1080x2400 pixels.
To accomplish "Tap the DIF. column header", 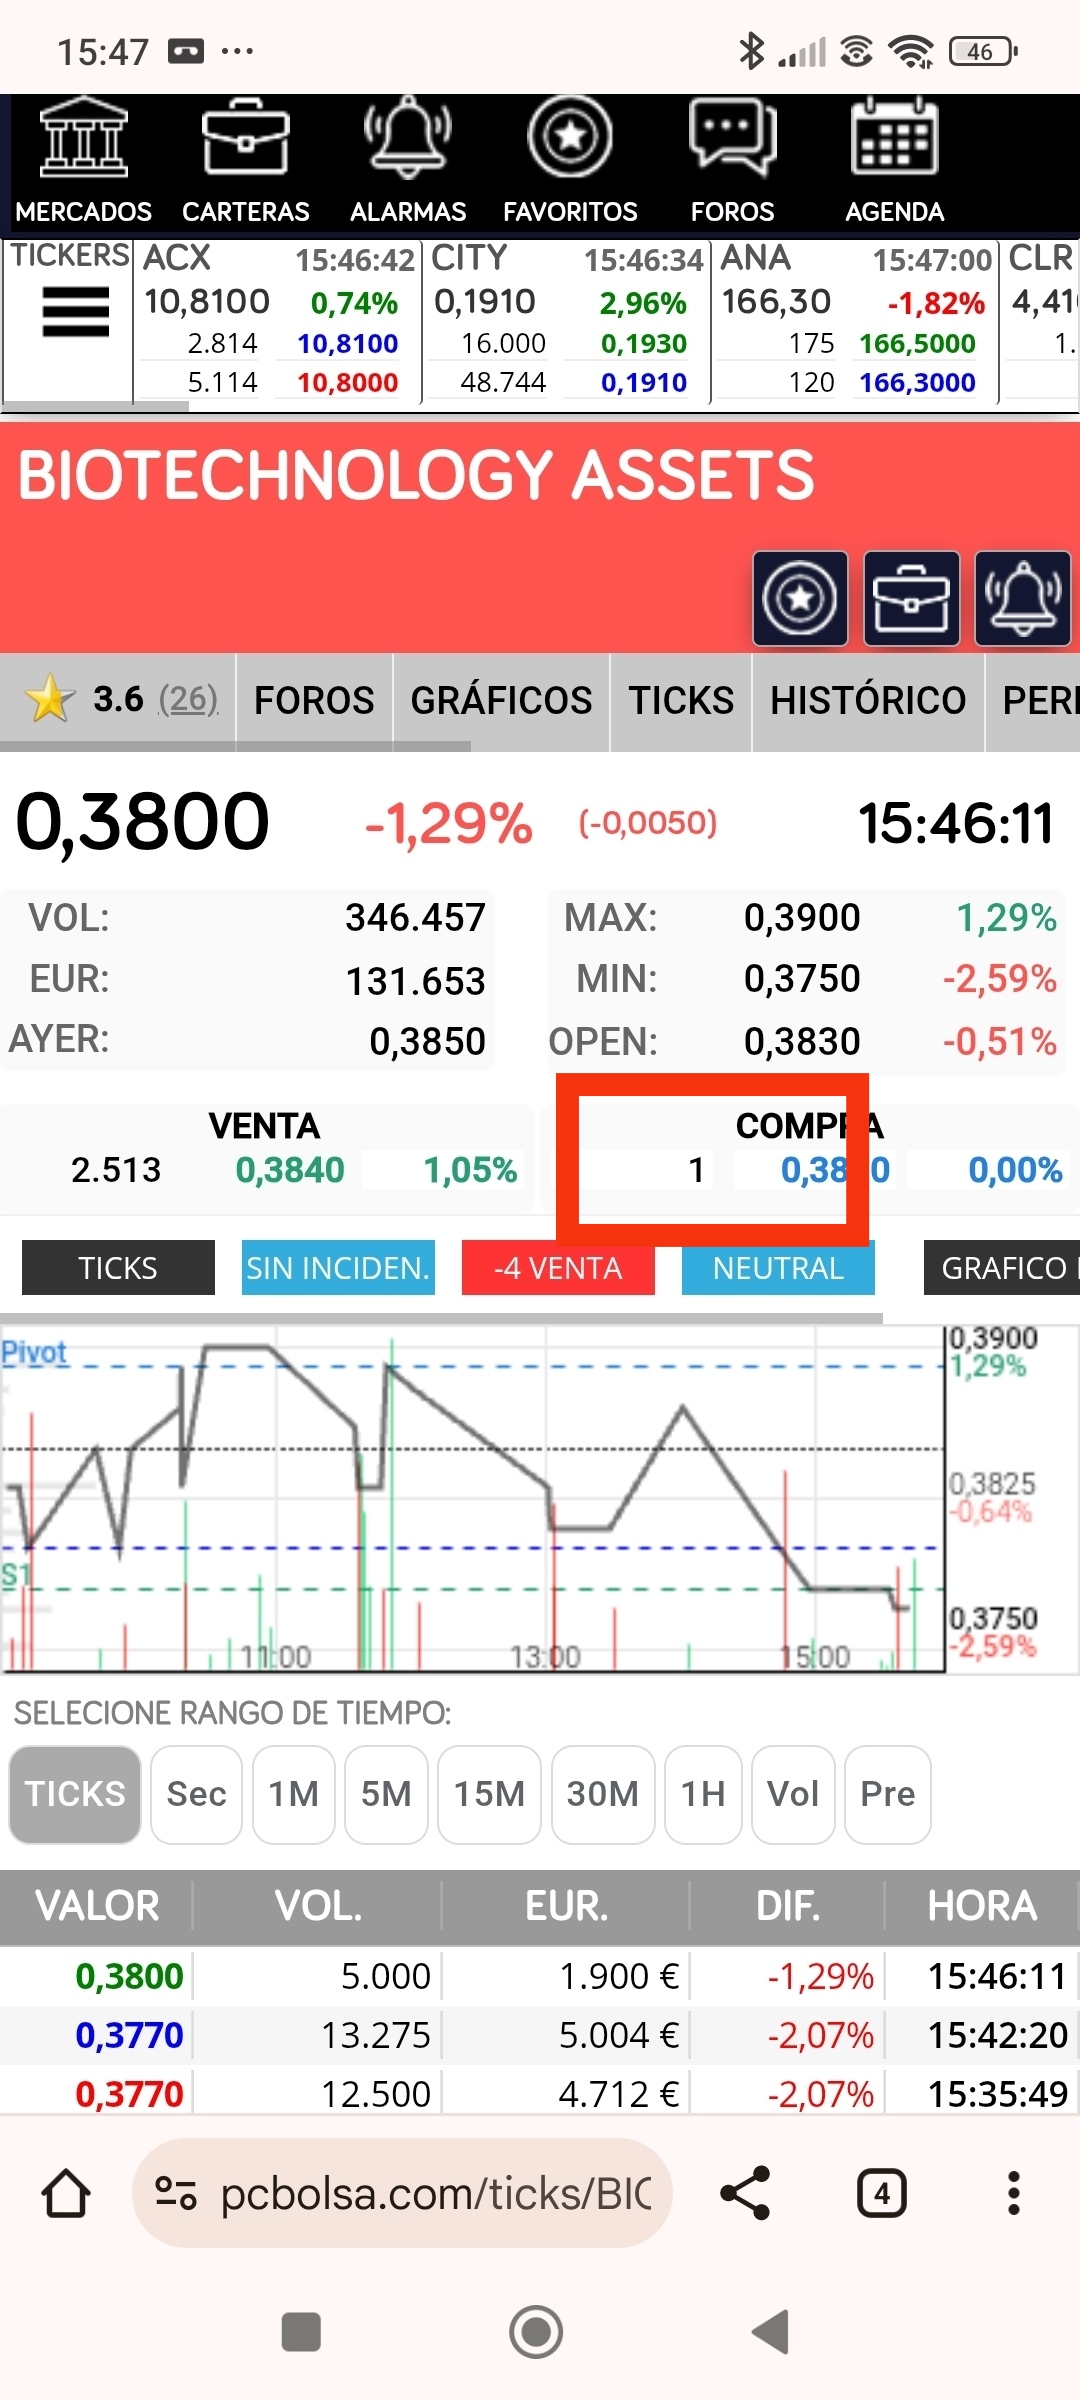I will (x=788, y=1905).
